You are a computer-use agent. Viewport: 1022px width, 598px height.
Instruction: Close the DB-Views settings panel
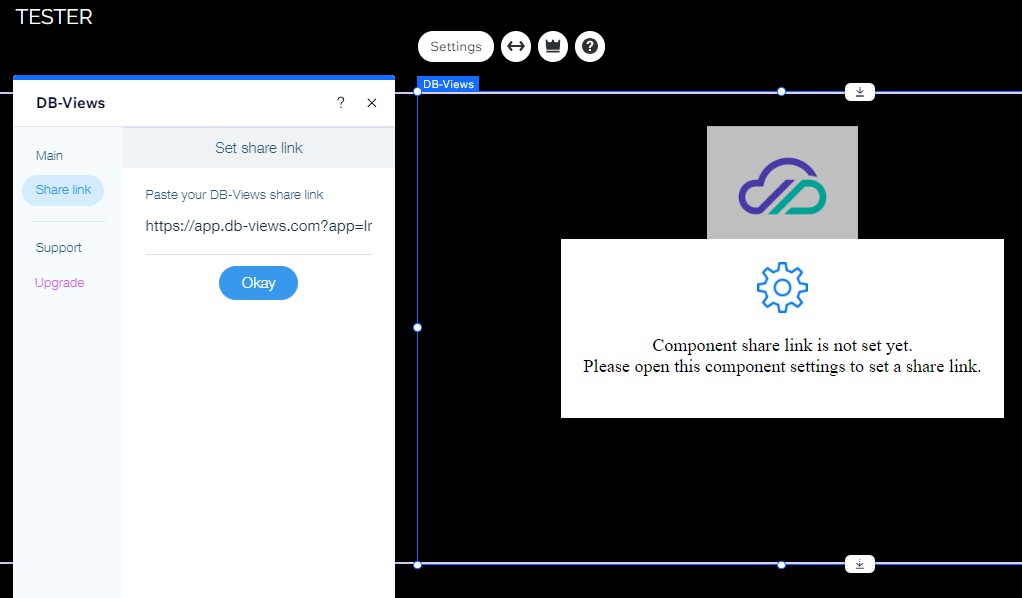372,103
